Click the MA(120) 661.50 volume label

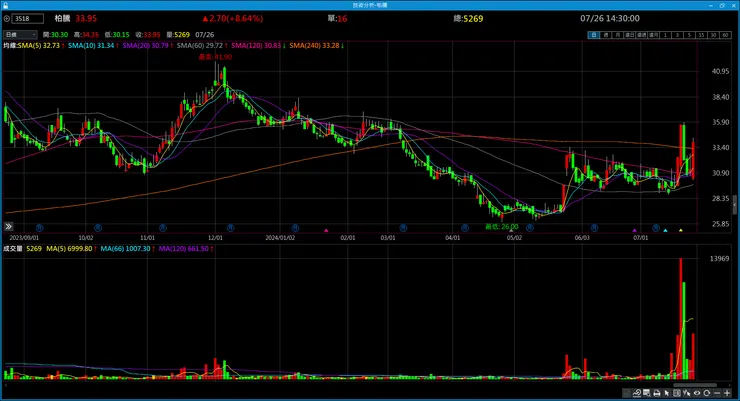point(184,249)
